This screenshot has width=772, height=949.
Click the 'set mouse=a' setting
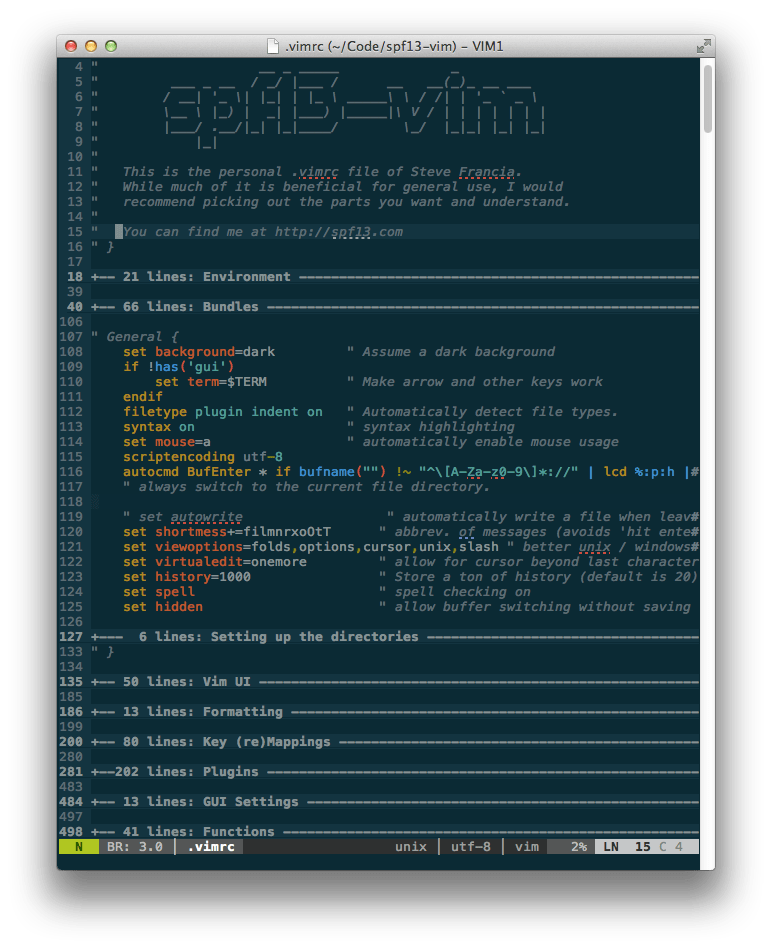click(x=167, y=442)
